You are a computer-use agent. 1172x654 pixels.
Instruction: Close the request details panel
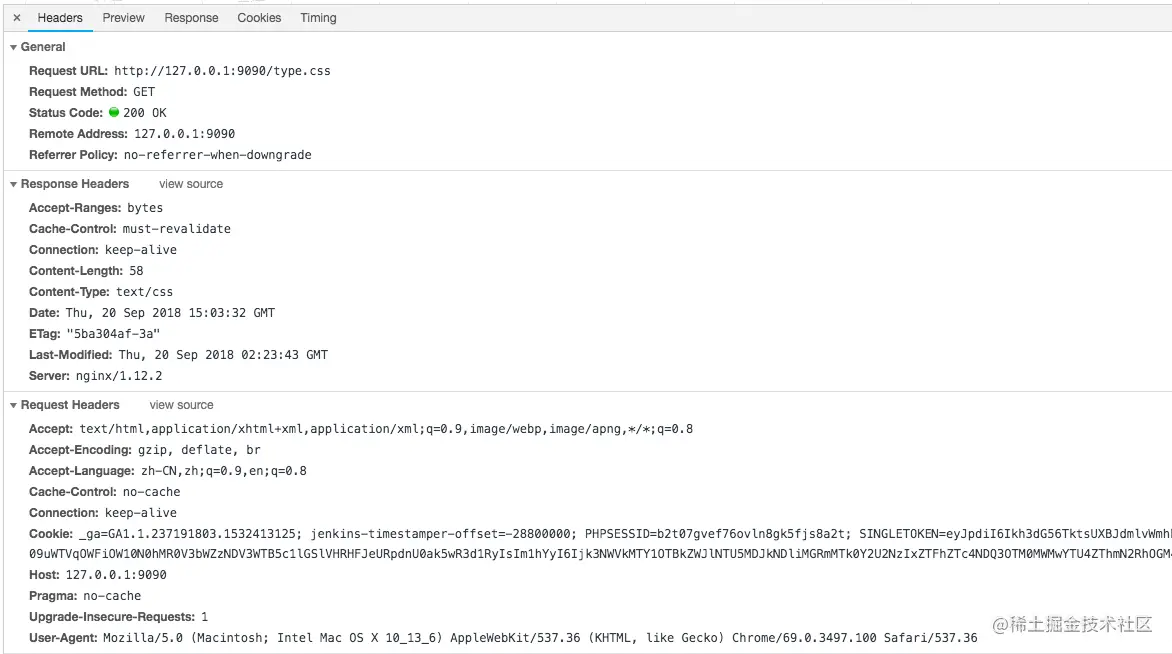pos(17,18)
